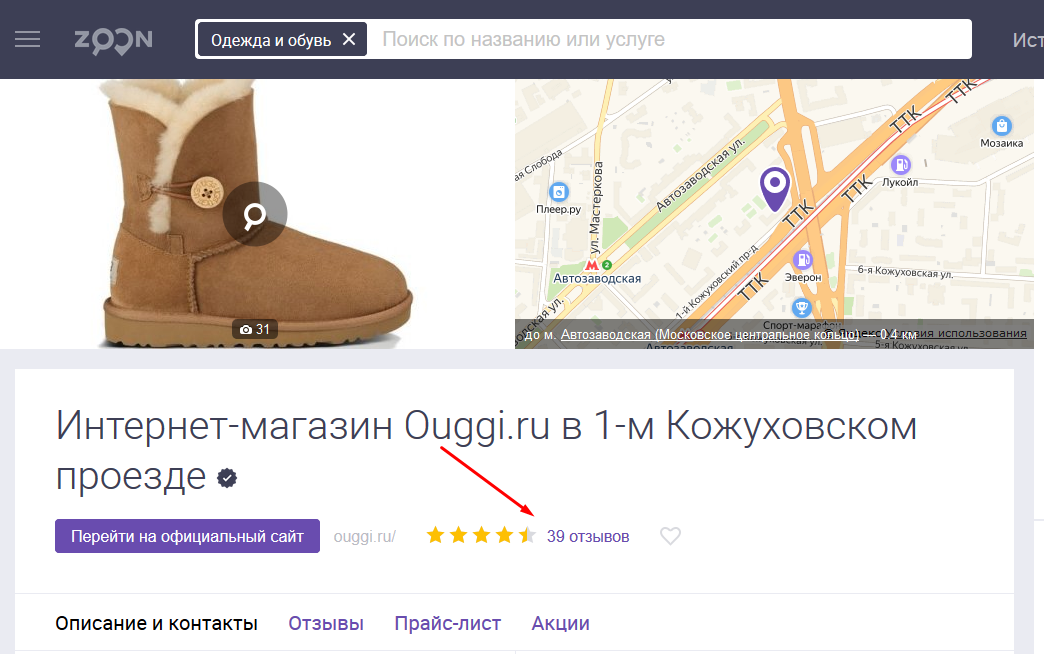This screenshot has height=654, width=1044.
Task: Open Мозаика shopping marker on map
Action: [x=1001, y=125]
